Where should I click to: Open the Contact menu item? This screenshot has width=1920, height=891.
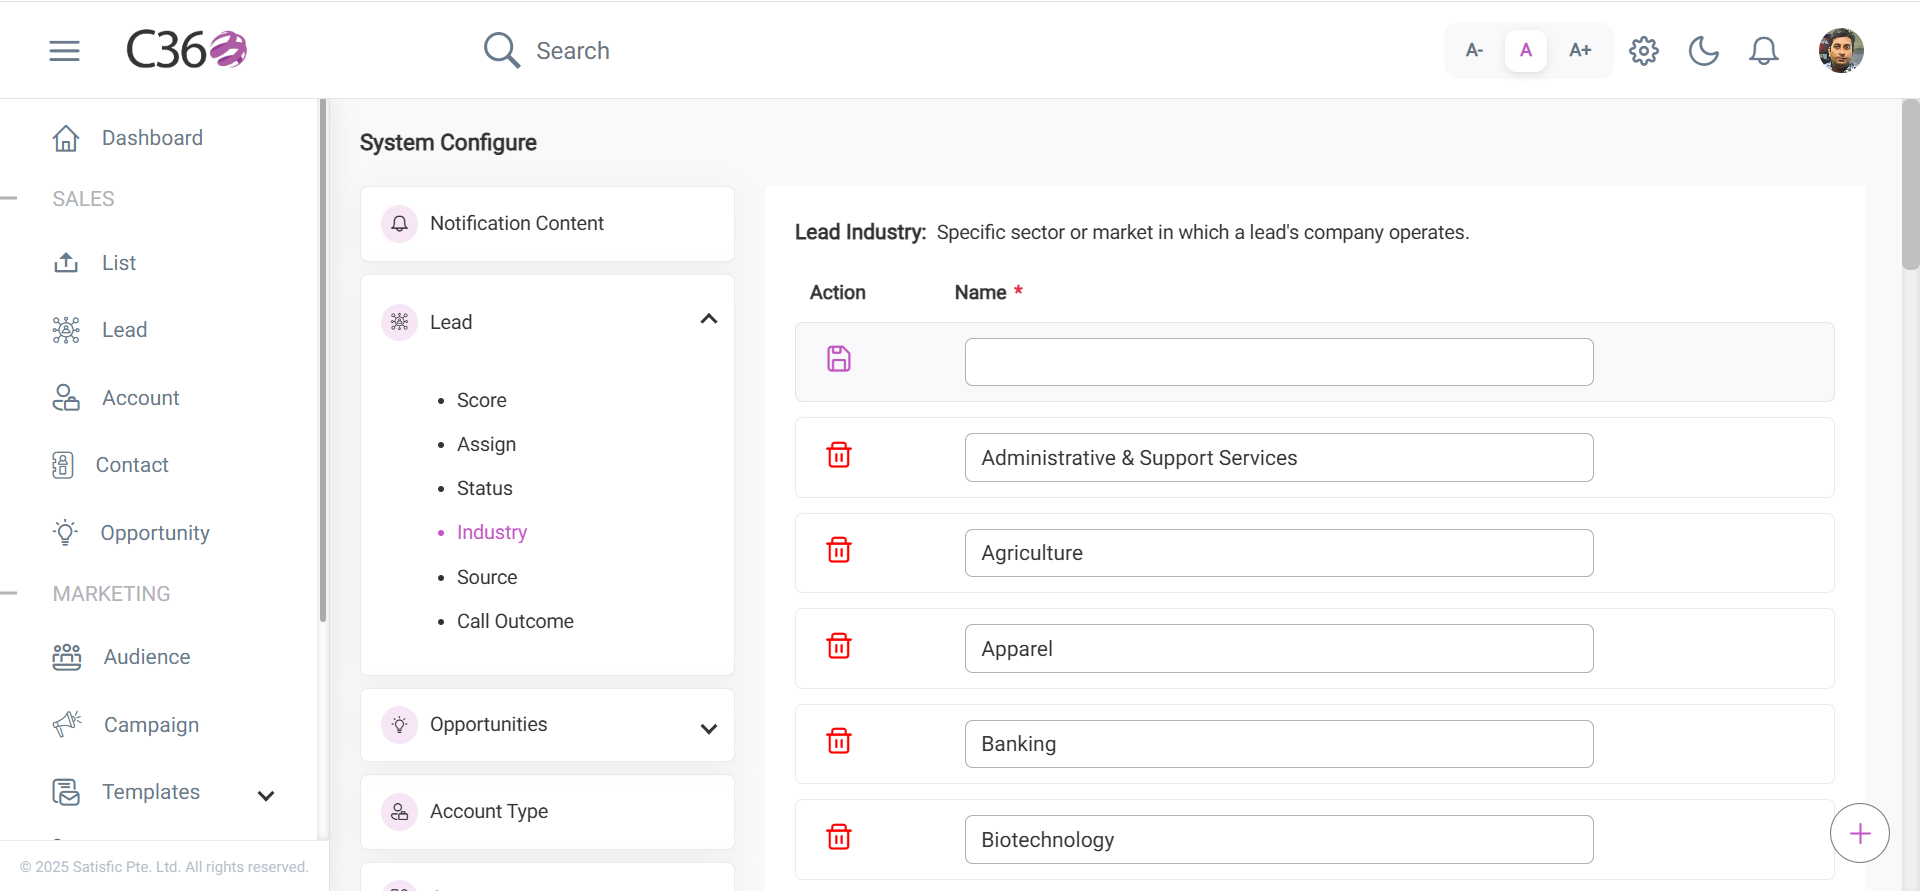click(132, 465)
